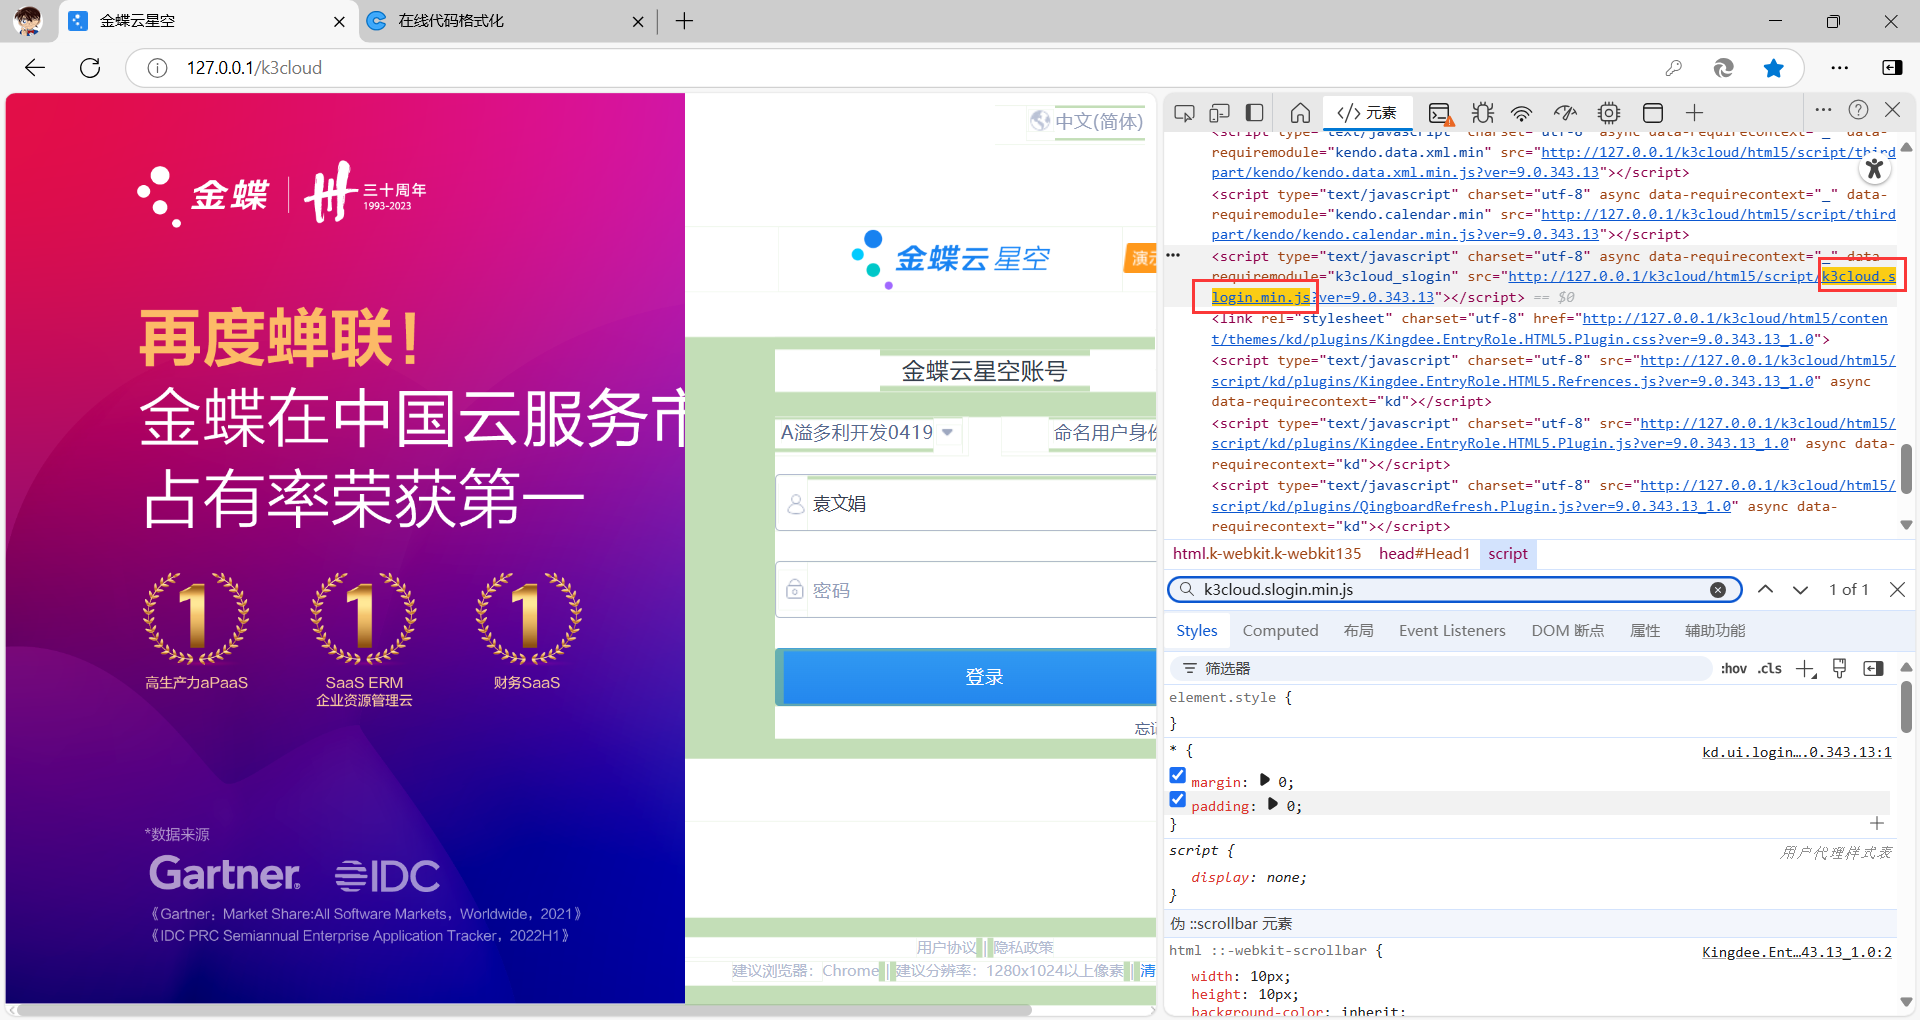Add a new style rule

[x=1806, y=669]
